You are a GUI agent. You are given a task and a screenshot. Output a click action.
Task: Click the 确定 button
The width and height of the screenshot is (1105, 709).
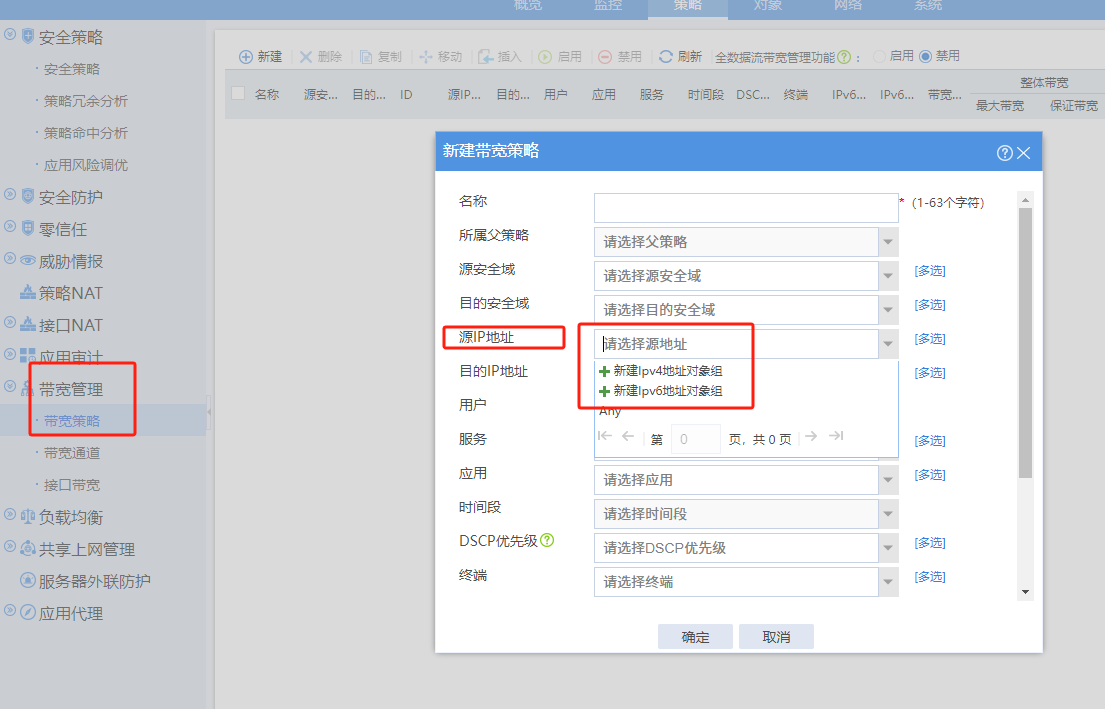point(696,636)
